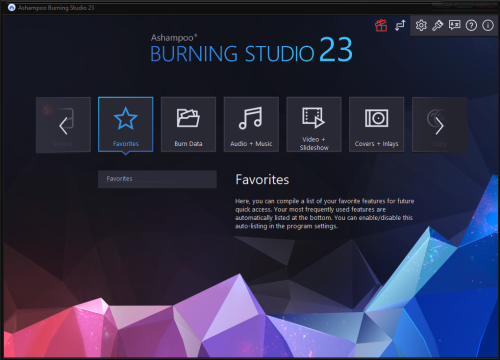Show next categories with right chevron
The width and height of the screenshot is (500, 360).
[440, 126]
